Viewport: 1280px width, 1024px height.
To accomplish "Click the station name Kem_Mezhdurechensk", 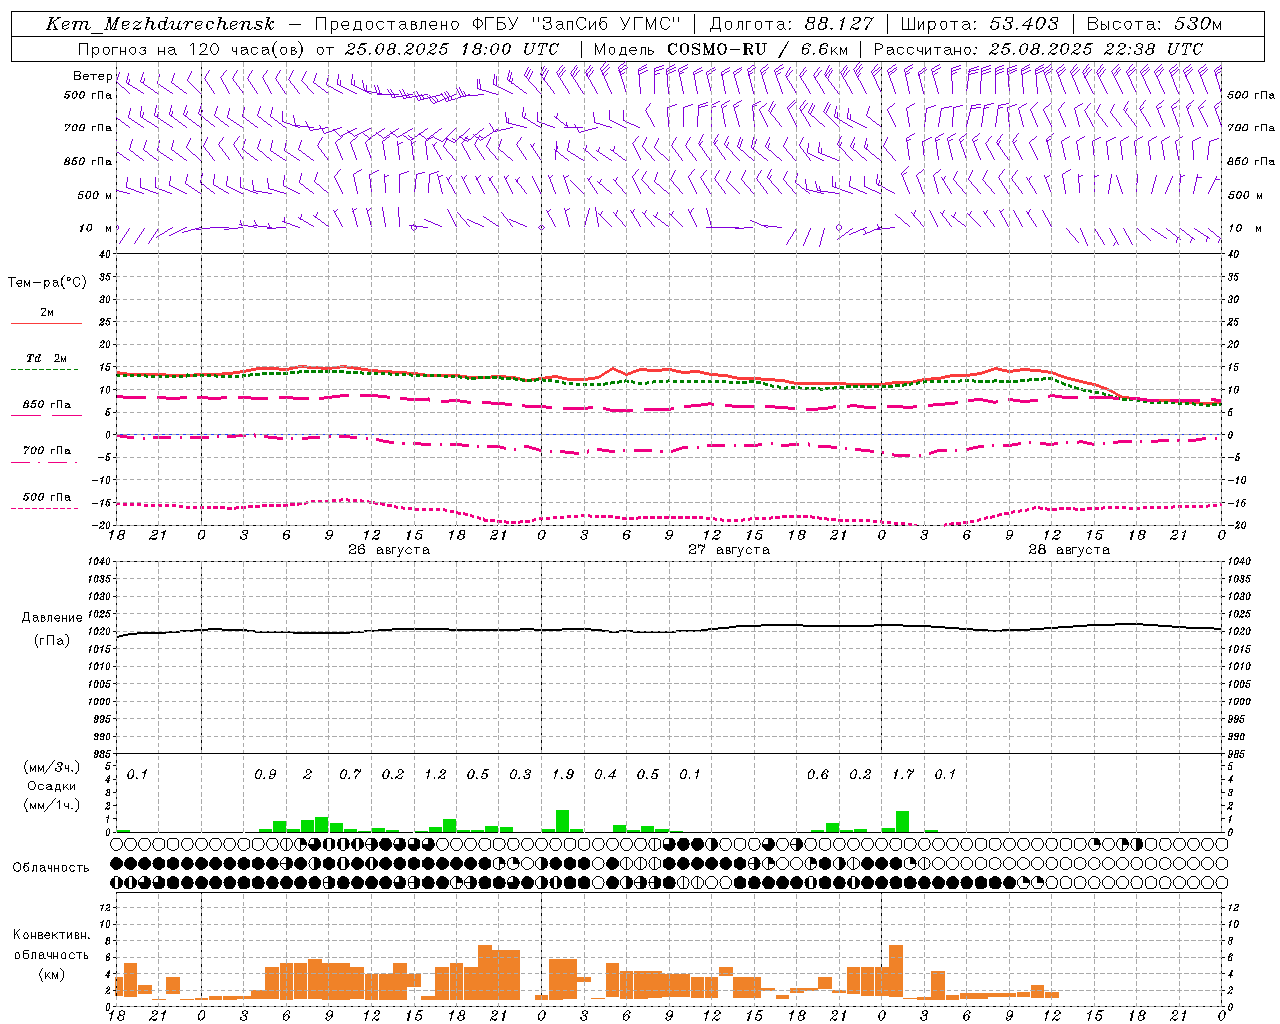I will tap(160, 24).
